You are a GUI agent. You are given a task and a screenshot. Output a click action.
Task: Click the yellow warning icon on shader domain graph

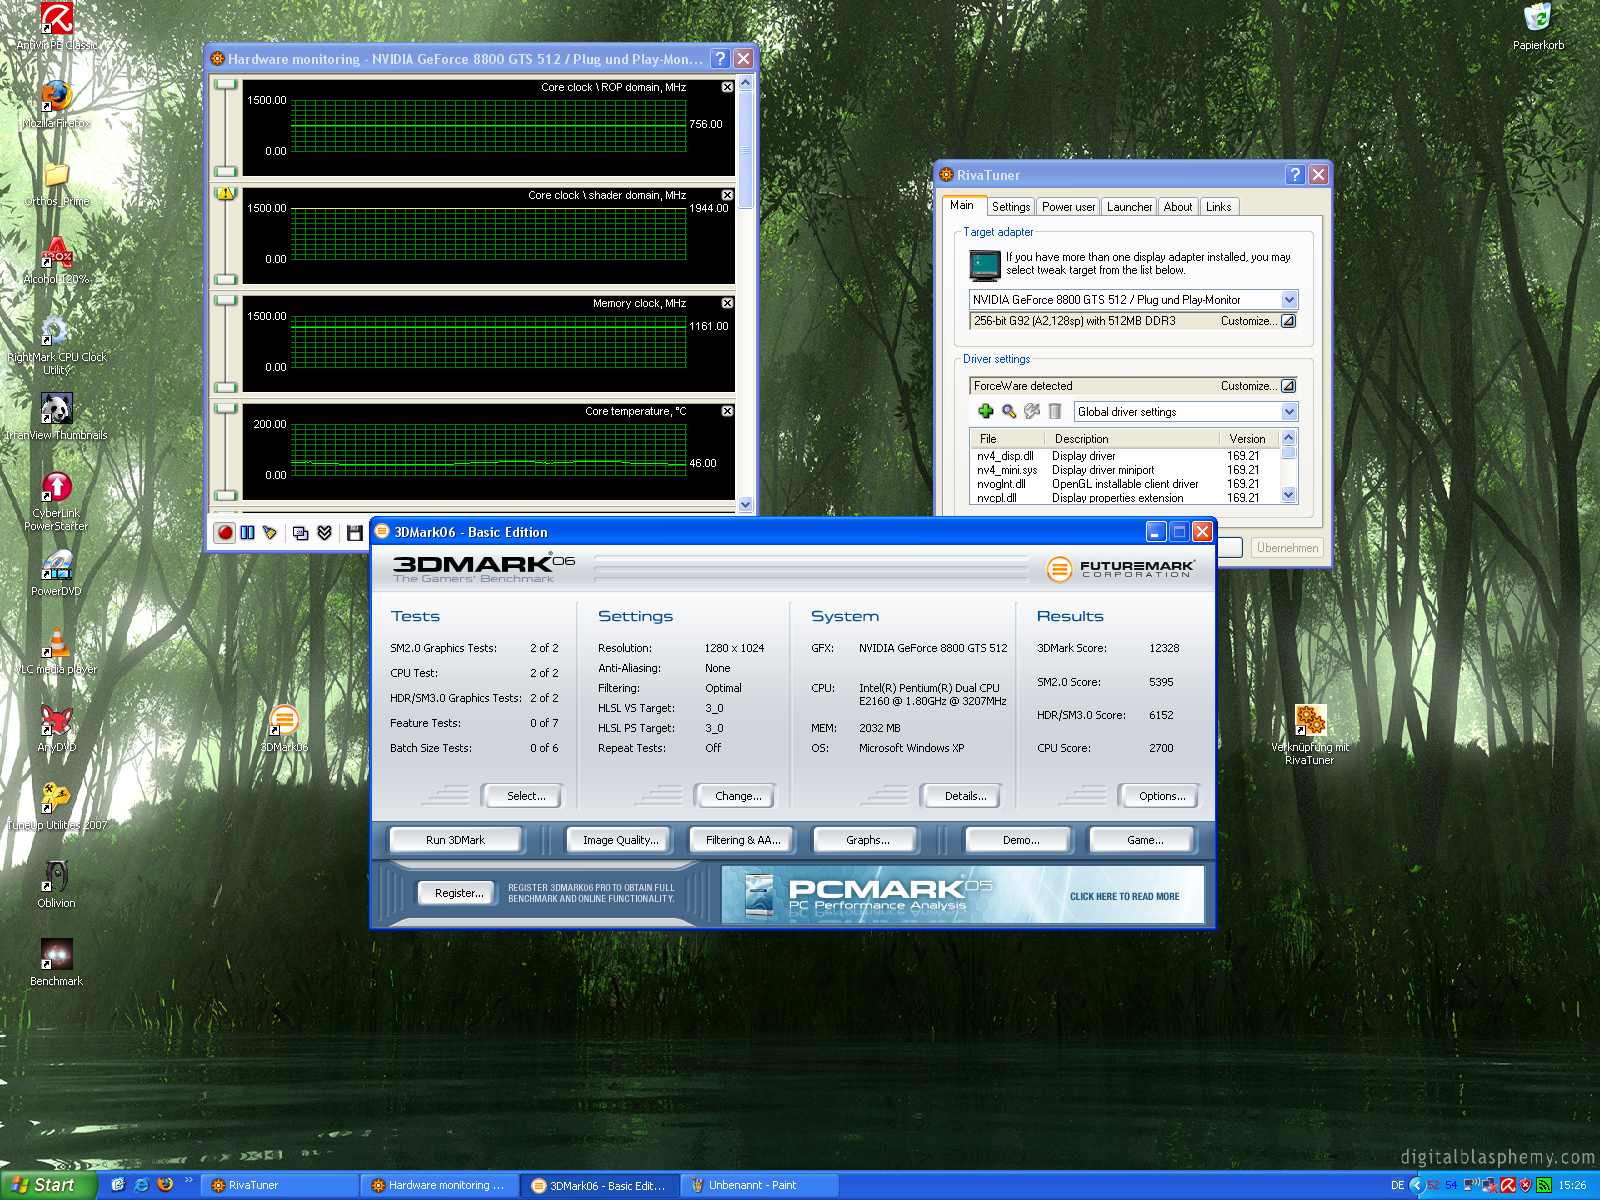pyautogui.click(x=226, y=193)
